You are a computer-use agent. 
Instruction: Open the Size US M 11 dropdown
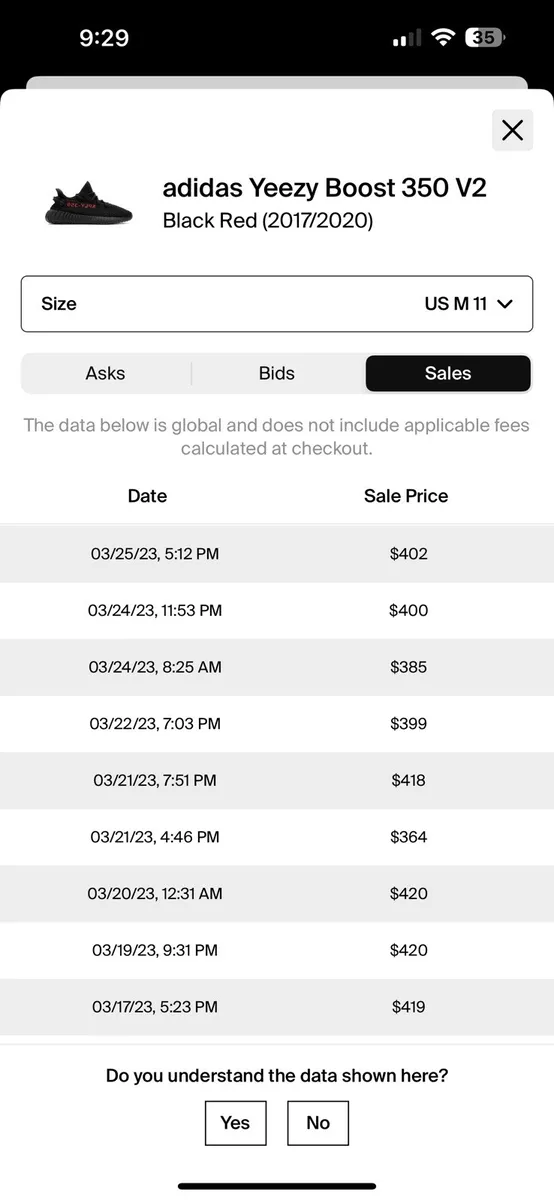[x=277, y=304]
